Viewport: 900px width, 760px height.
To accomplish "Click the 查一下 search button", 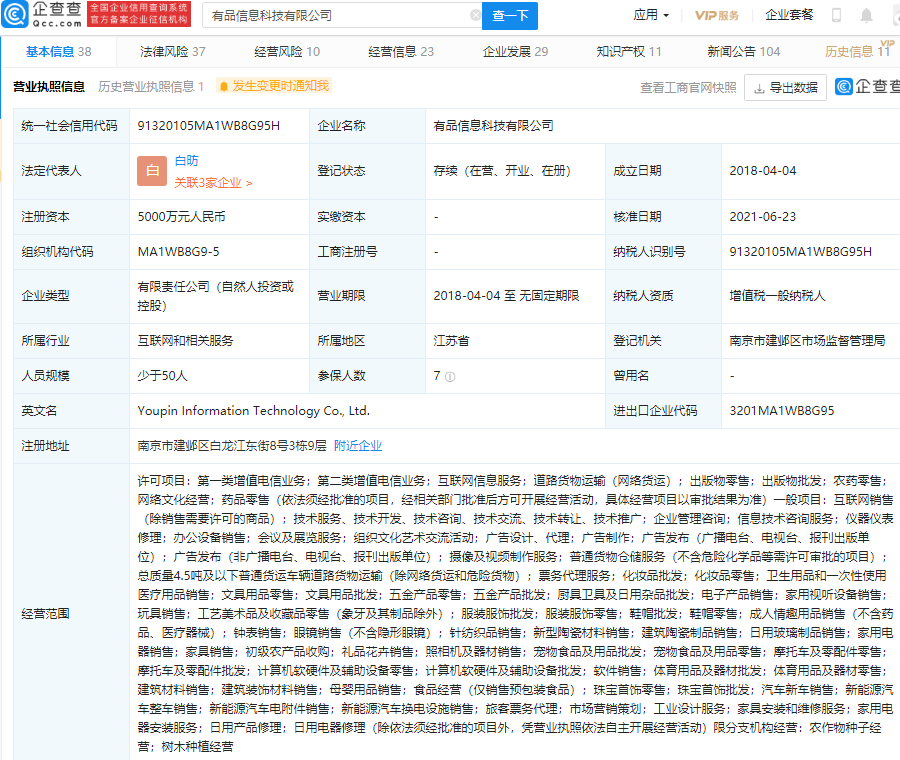I will tap(511, 15).
